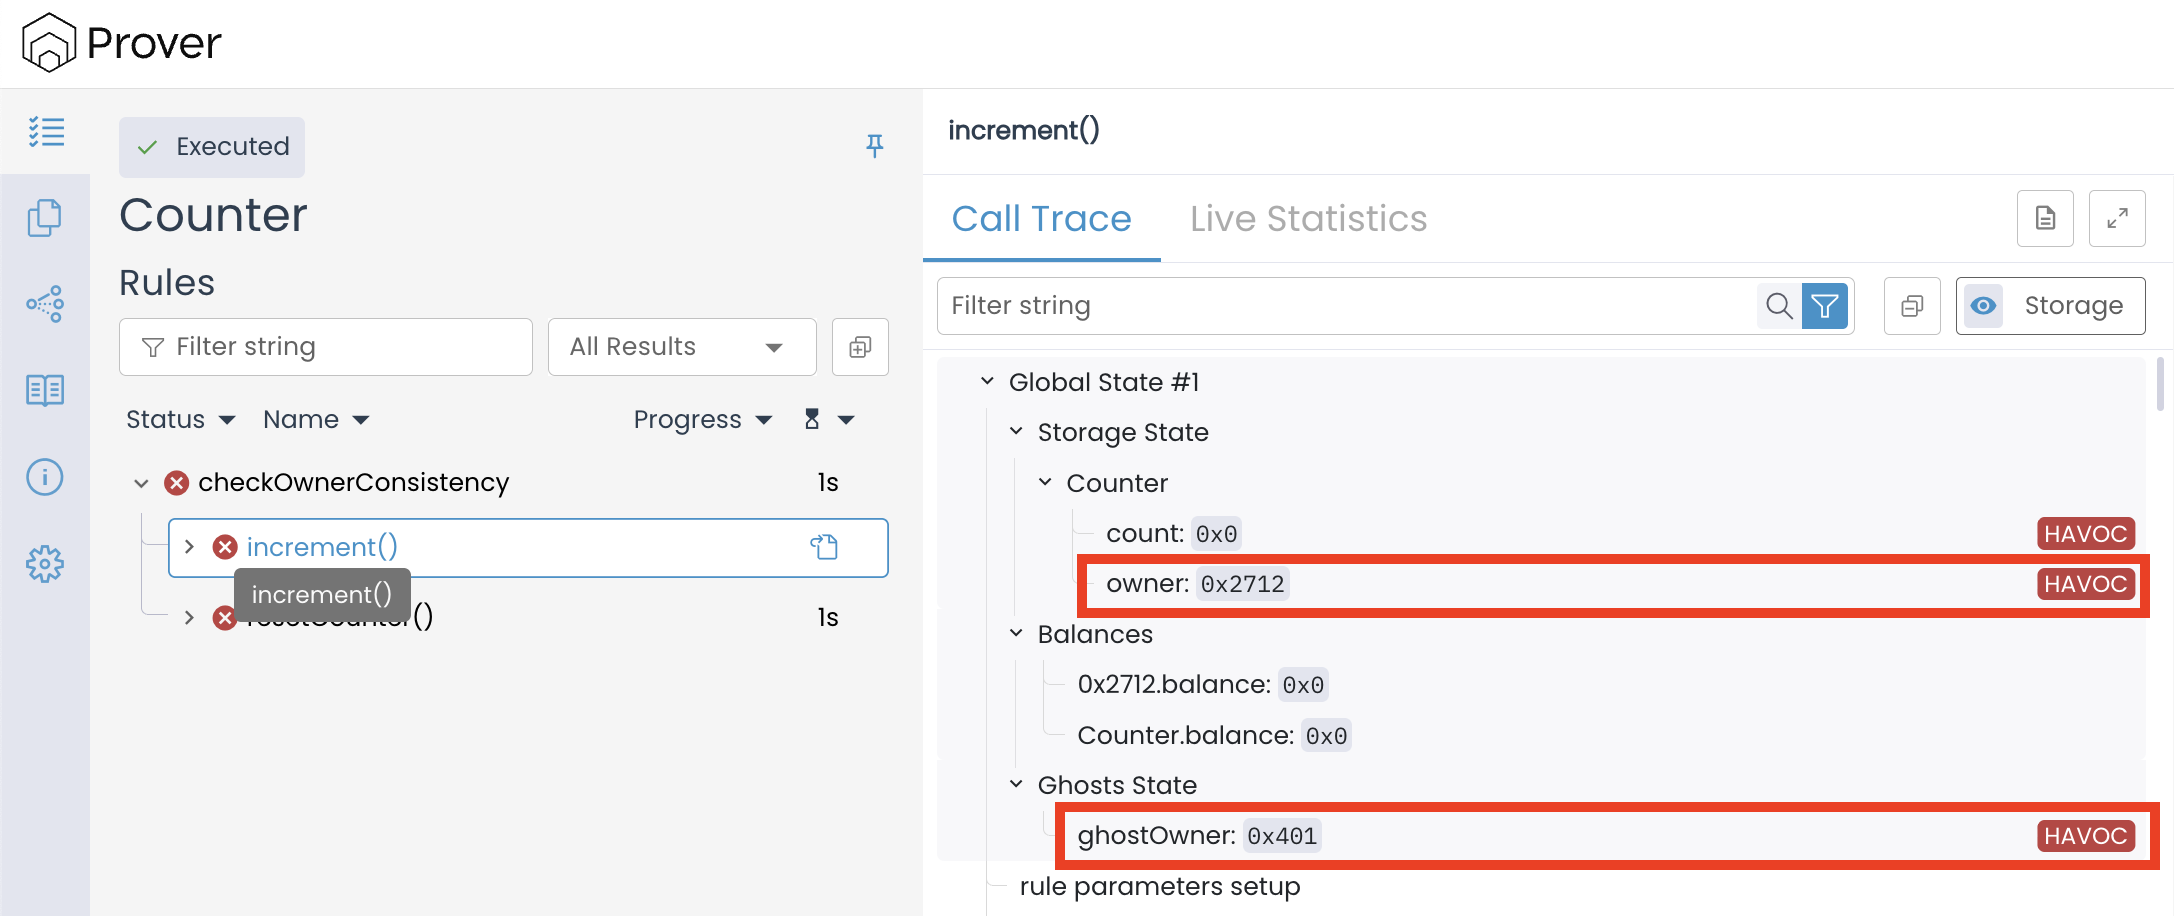Open the settings gear sidebar icon
Viewport: 2174px width, 916px height.
click(45, 564)
